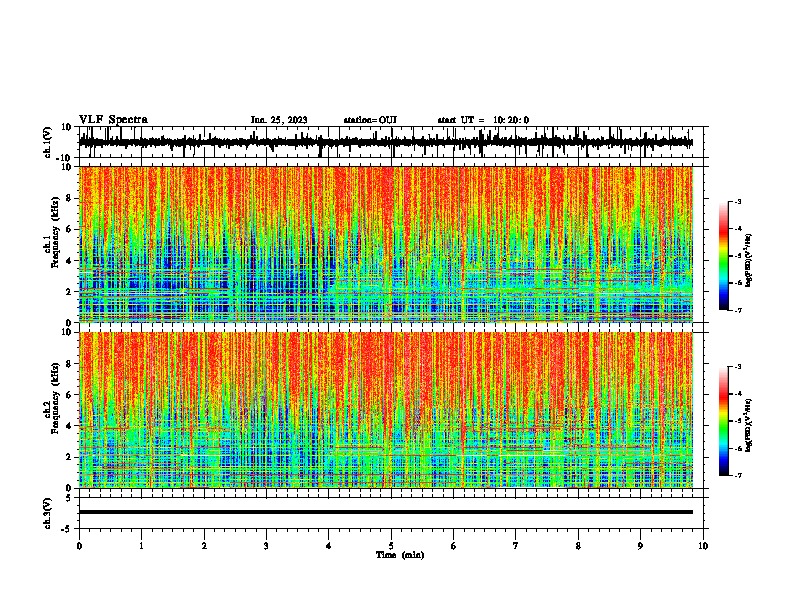Viewport: 792px width, 612px height.
Task: Click the ch.2 color scale bar
Action: click(x=724, y=421)
